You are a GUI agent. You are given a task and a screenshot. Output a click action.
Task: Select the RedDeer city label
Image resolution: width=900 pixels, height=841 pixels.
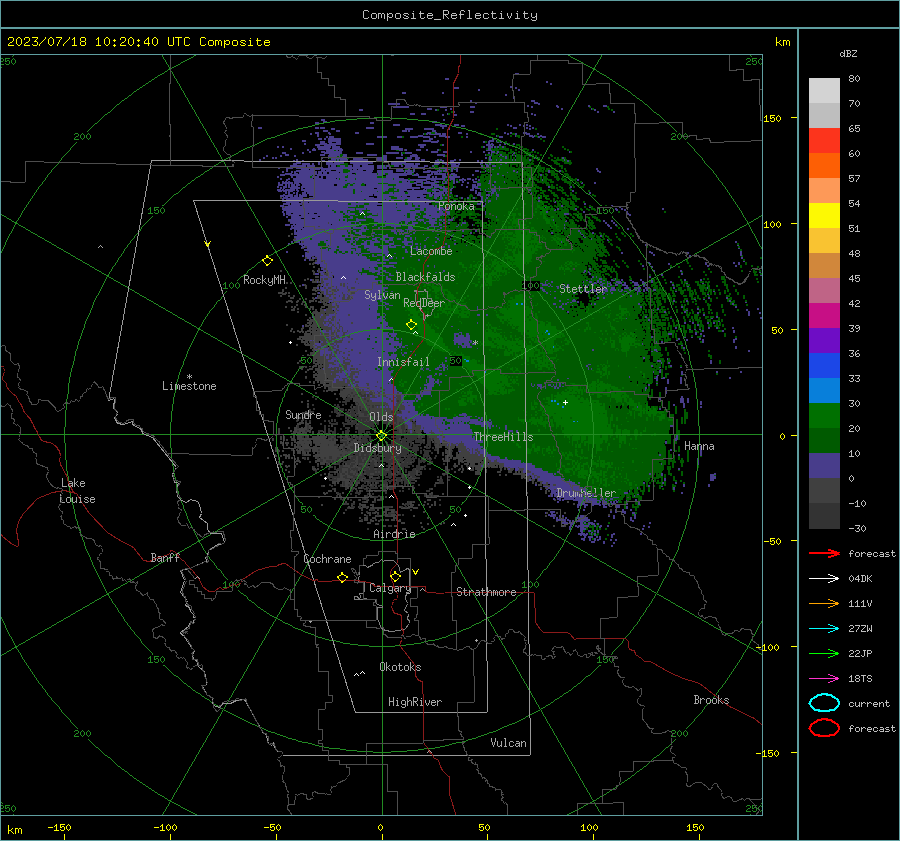[424, 303]
